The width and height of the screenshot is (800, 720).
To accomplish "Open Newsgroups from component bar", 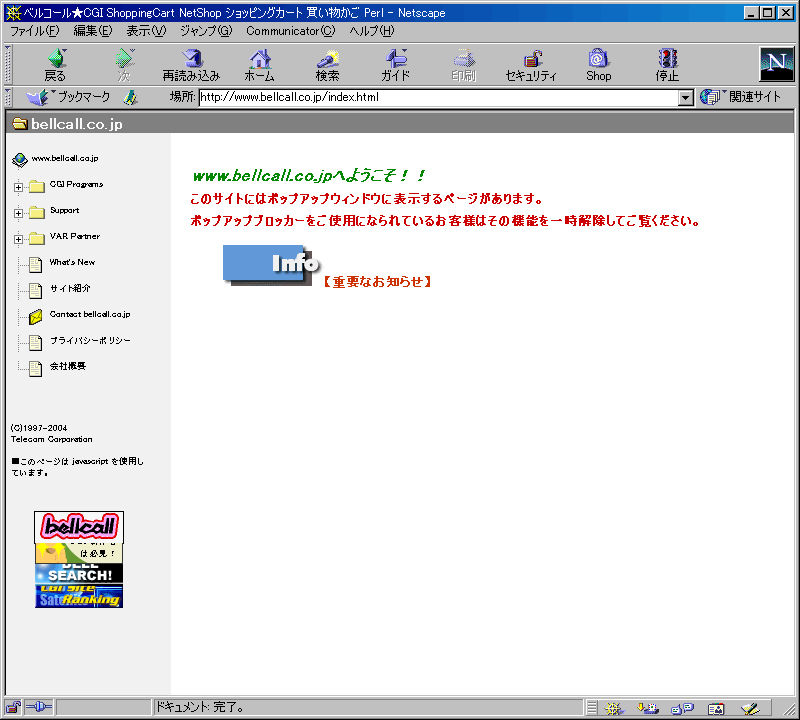I will (x=682, y=708).
